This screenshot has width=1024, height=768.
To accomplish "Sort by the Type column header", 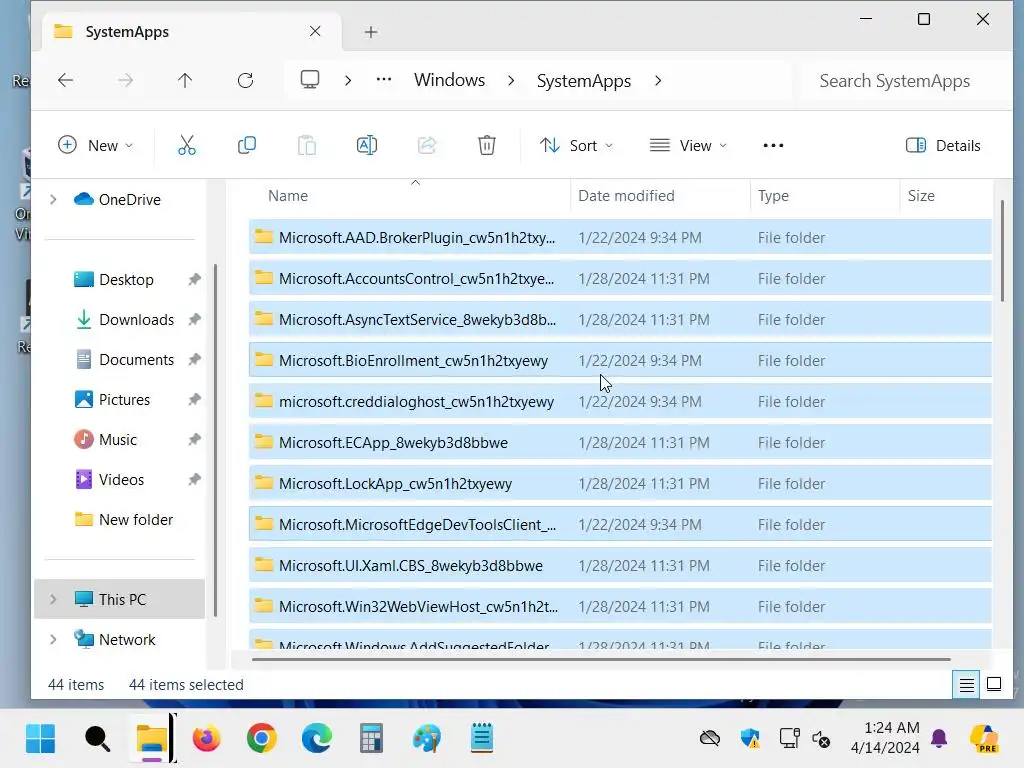I will coord(773,195).
